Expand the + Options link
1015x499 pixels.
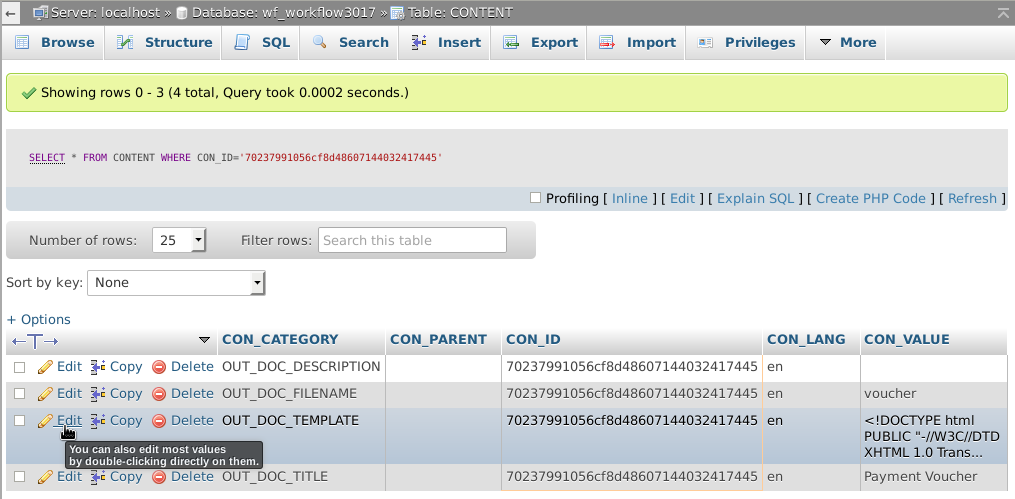pos(38,319)
